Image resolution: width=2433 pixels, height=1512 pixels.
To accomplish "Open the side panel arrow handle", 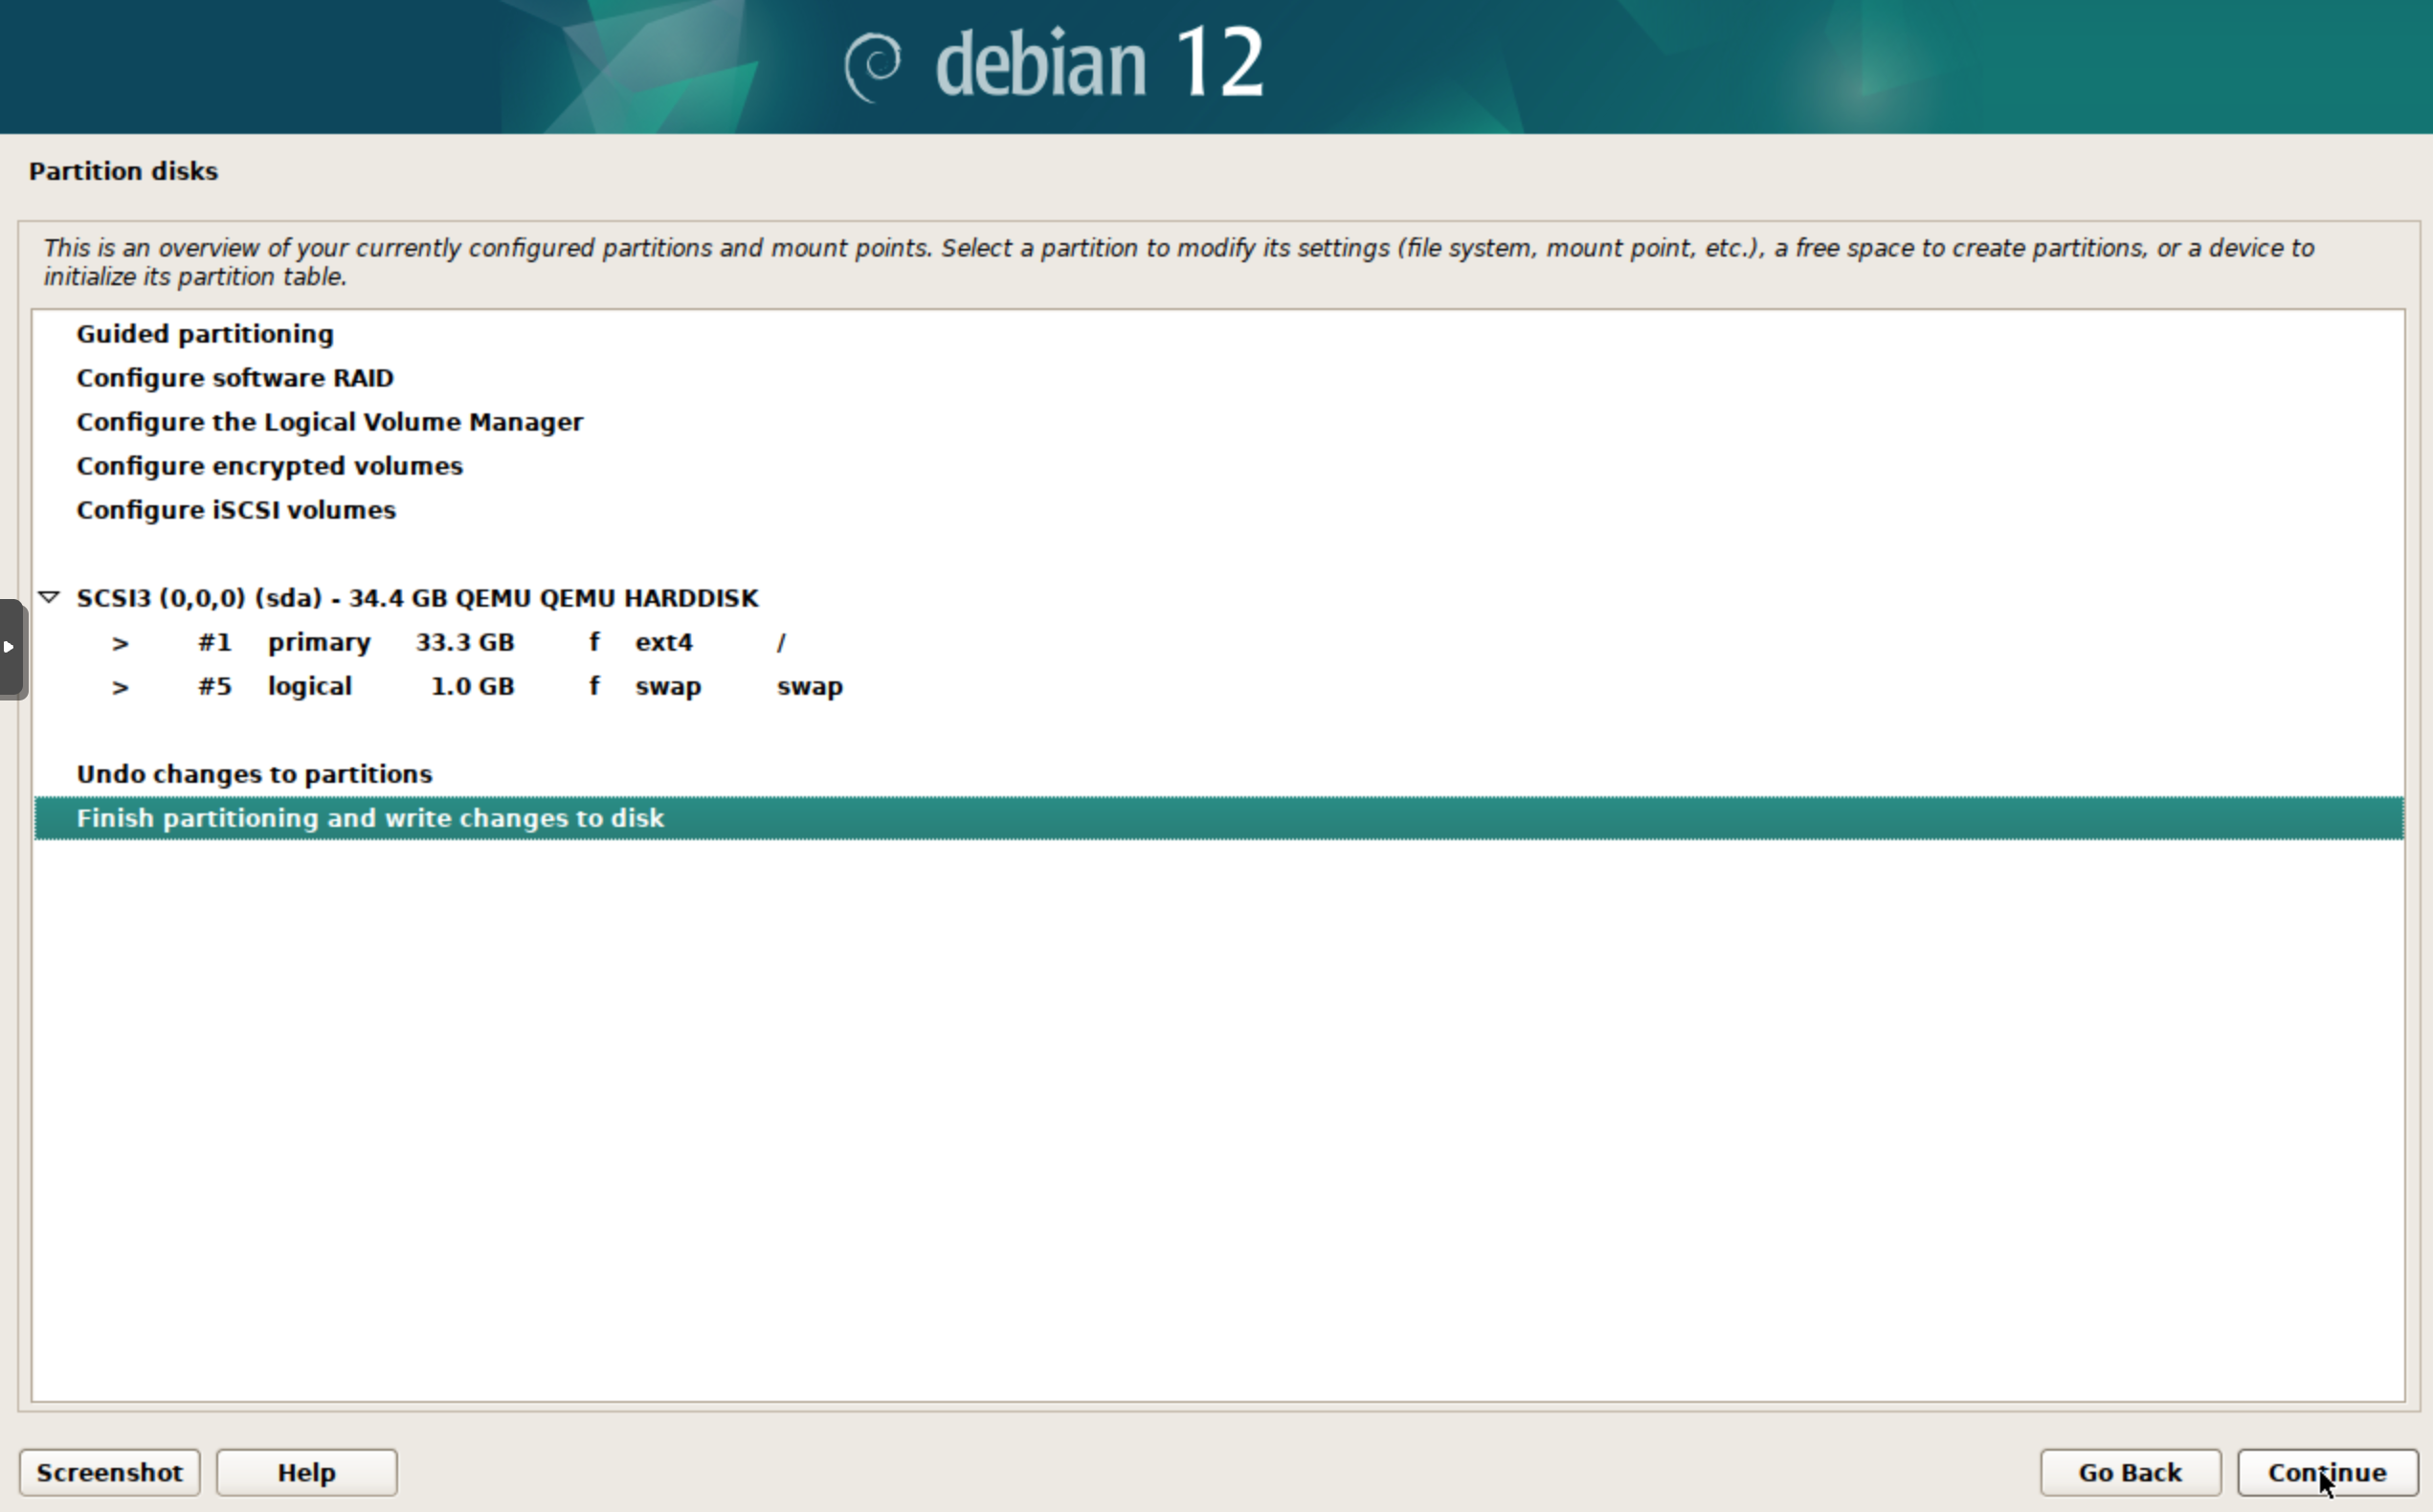I will click(12, 648).
